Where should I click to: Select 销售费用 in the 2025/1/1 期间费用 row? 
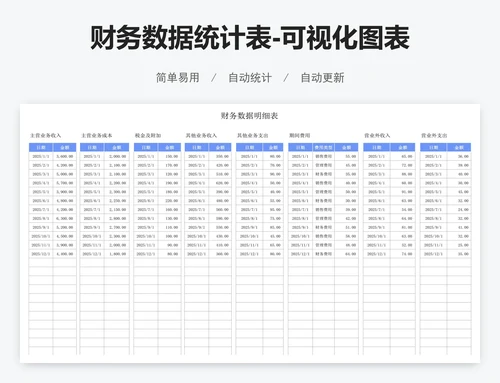pyautogui.click(x=323, y=156)
